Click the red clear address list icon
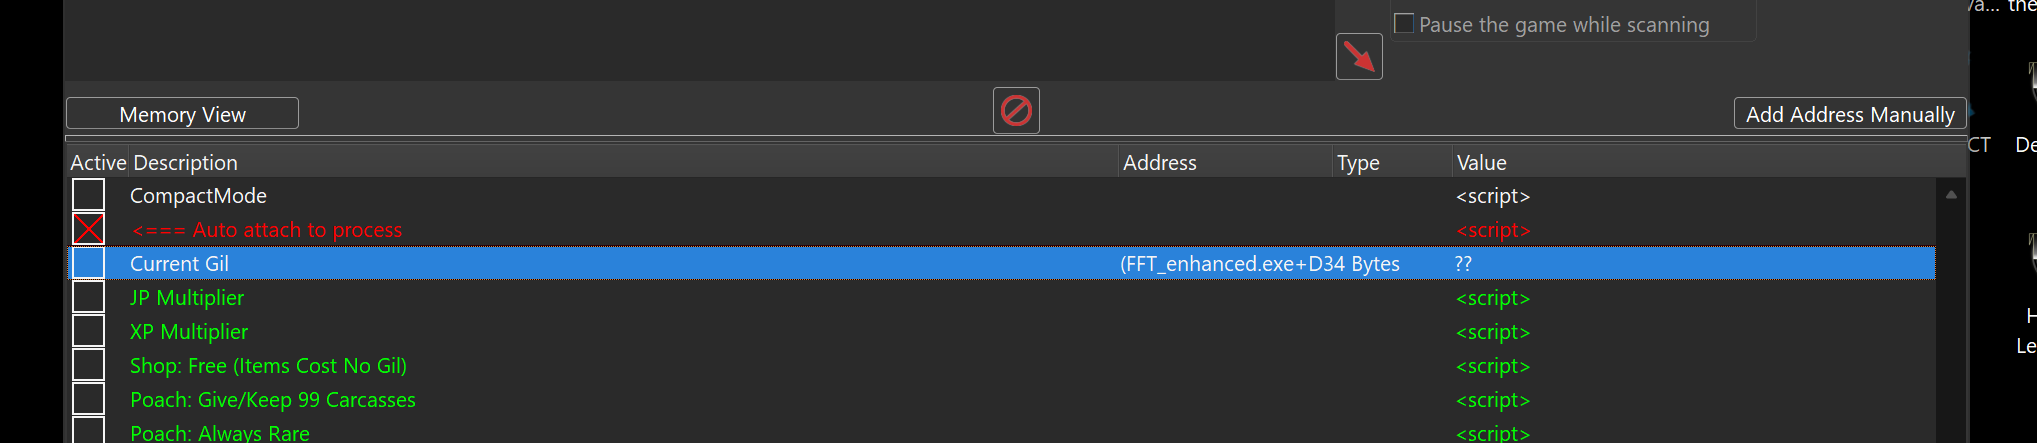 (x=1016, y=110)
